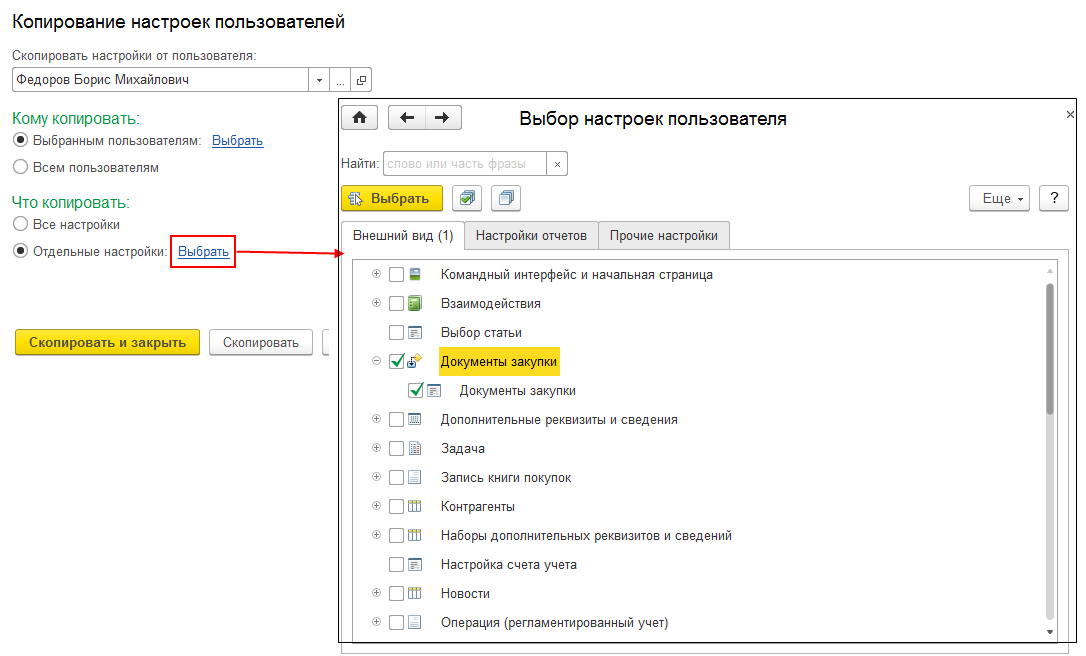Click the settings list vertical scrollbar

1049,350
